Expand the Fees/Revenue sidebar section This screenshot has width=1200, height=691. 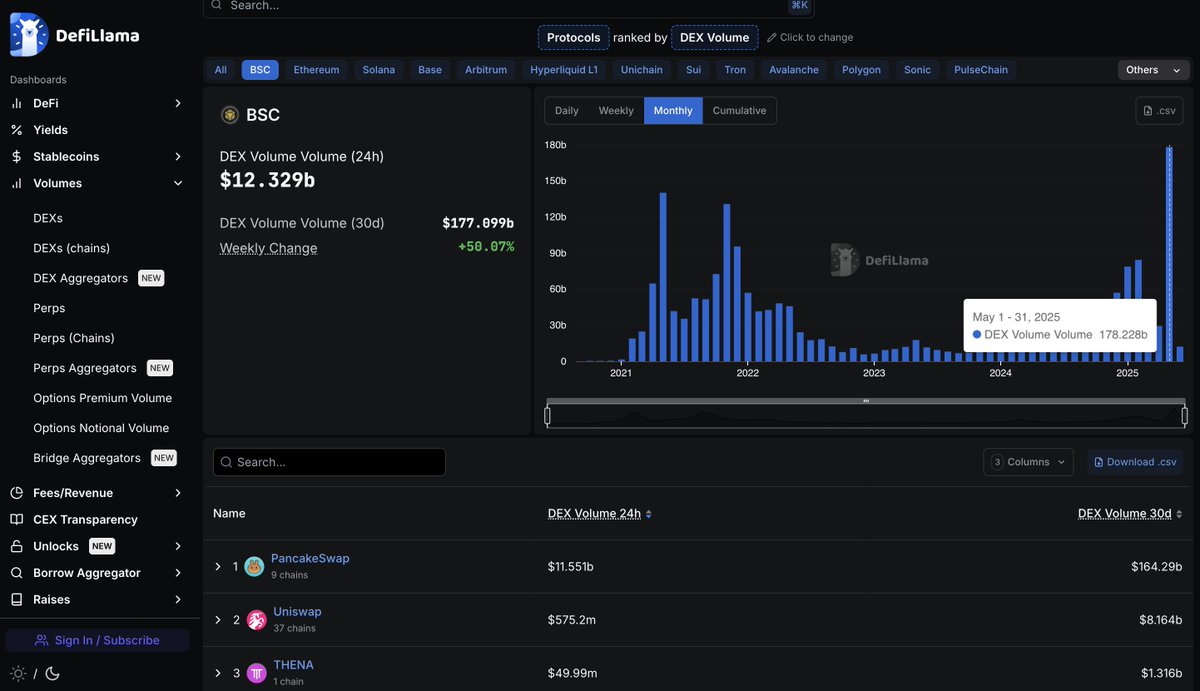(x=178, y=493)
